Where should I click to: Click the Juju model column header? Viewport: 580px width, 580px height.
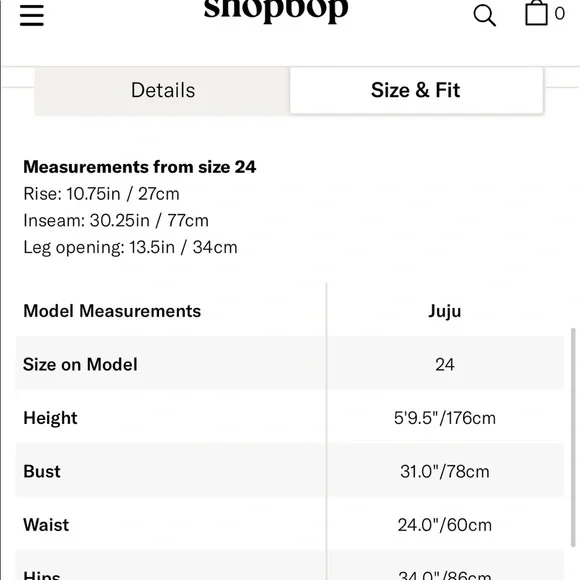(444, 311)
